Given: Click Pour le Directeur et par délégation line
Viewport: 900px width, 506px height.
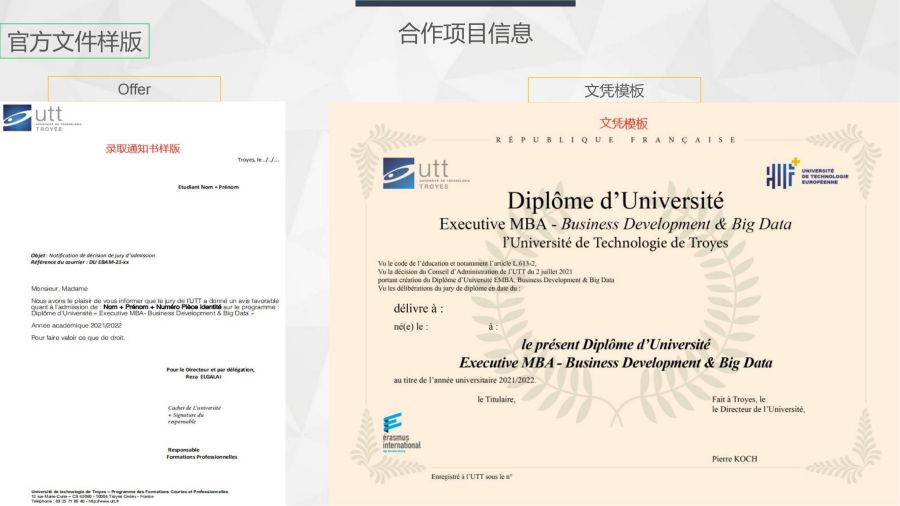Looking at the screenshot, I should point(210,370).
